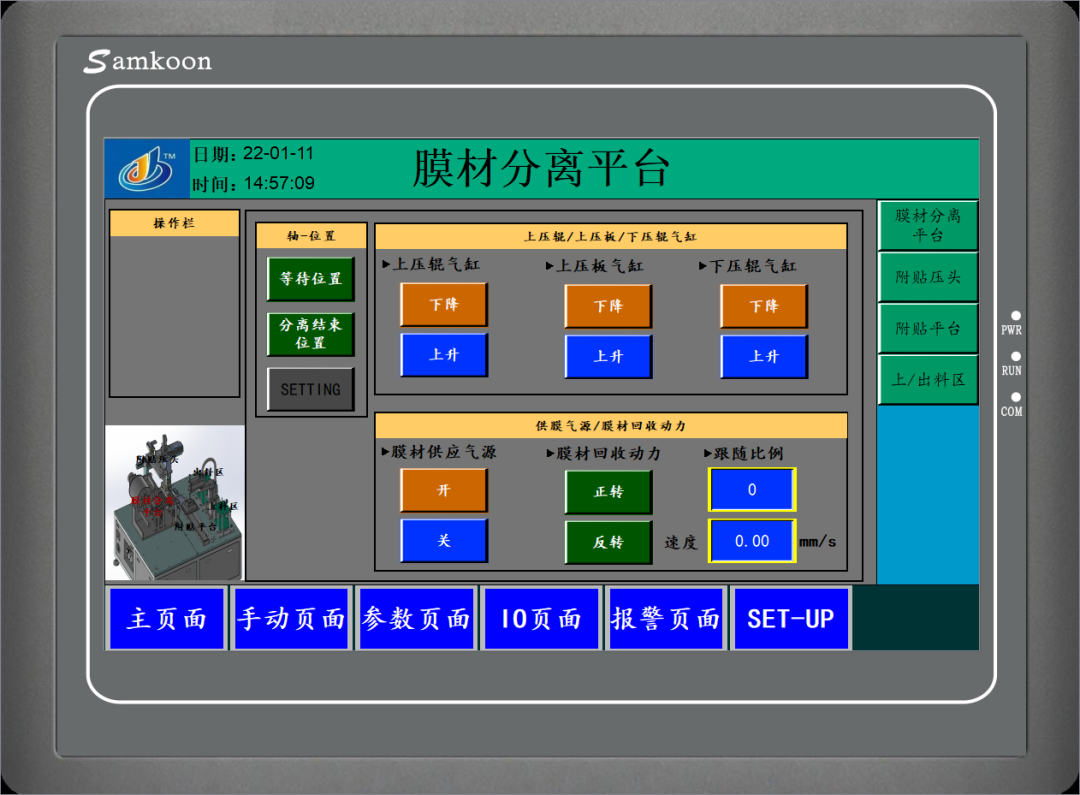Click the company logo icon in header

pos(147,169)
